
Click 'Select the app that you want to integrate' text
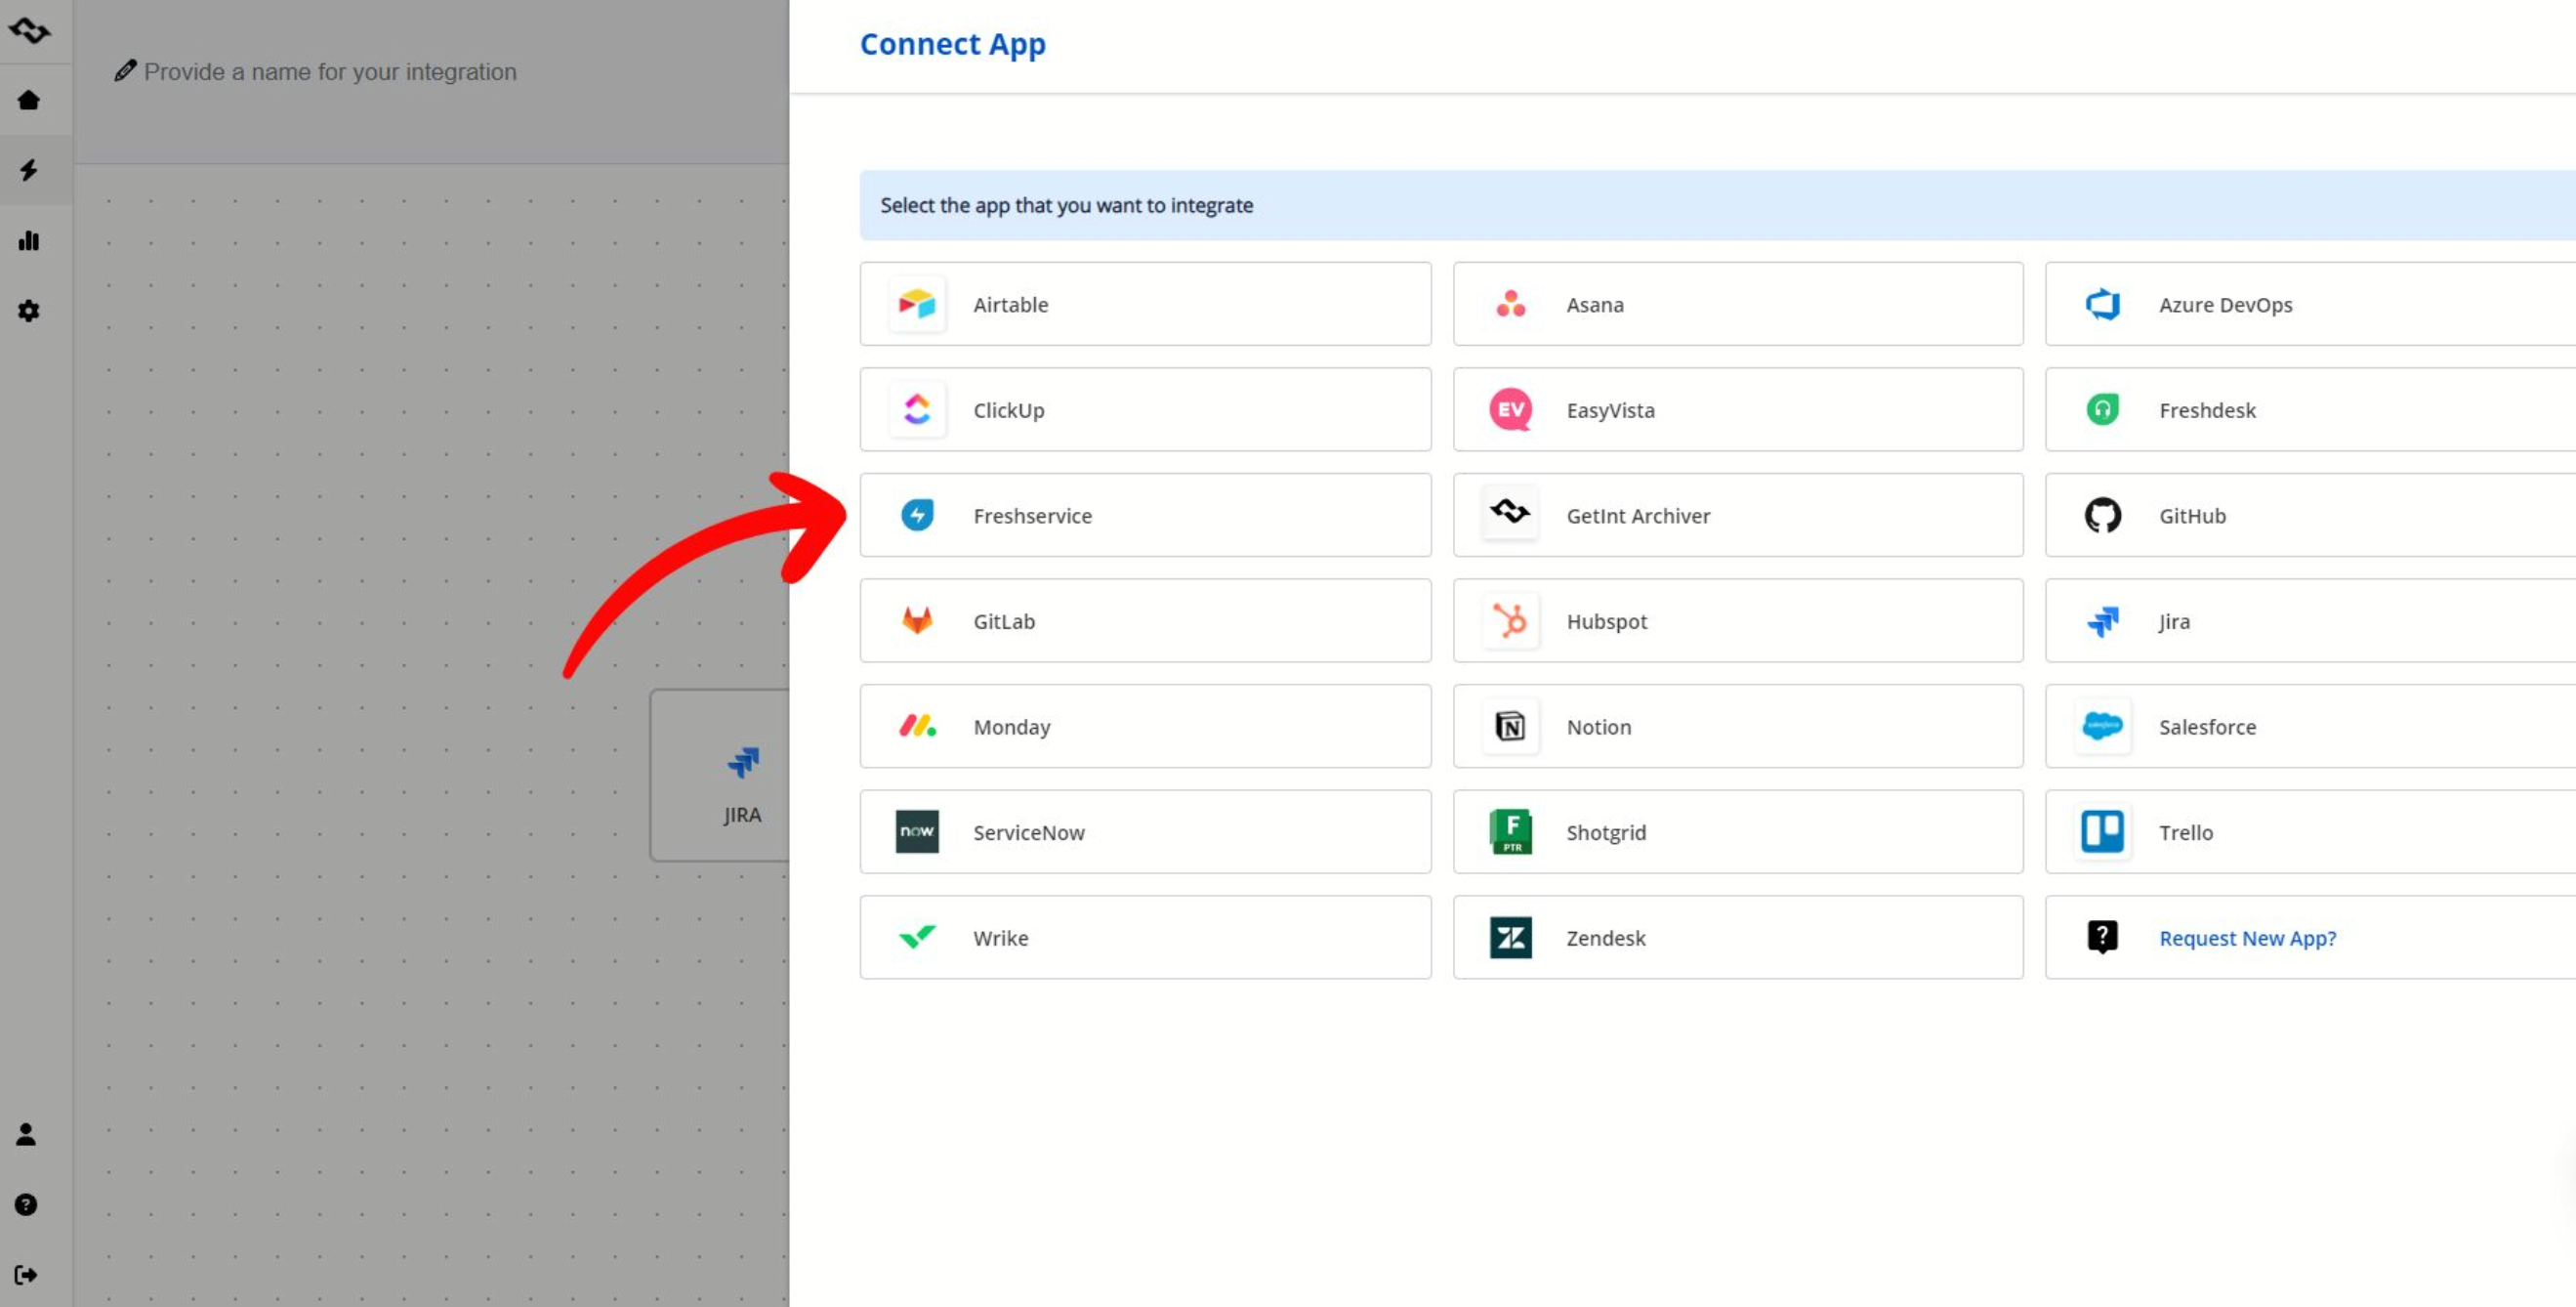click(1067, 204)
